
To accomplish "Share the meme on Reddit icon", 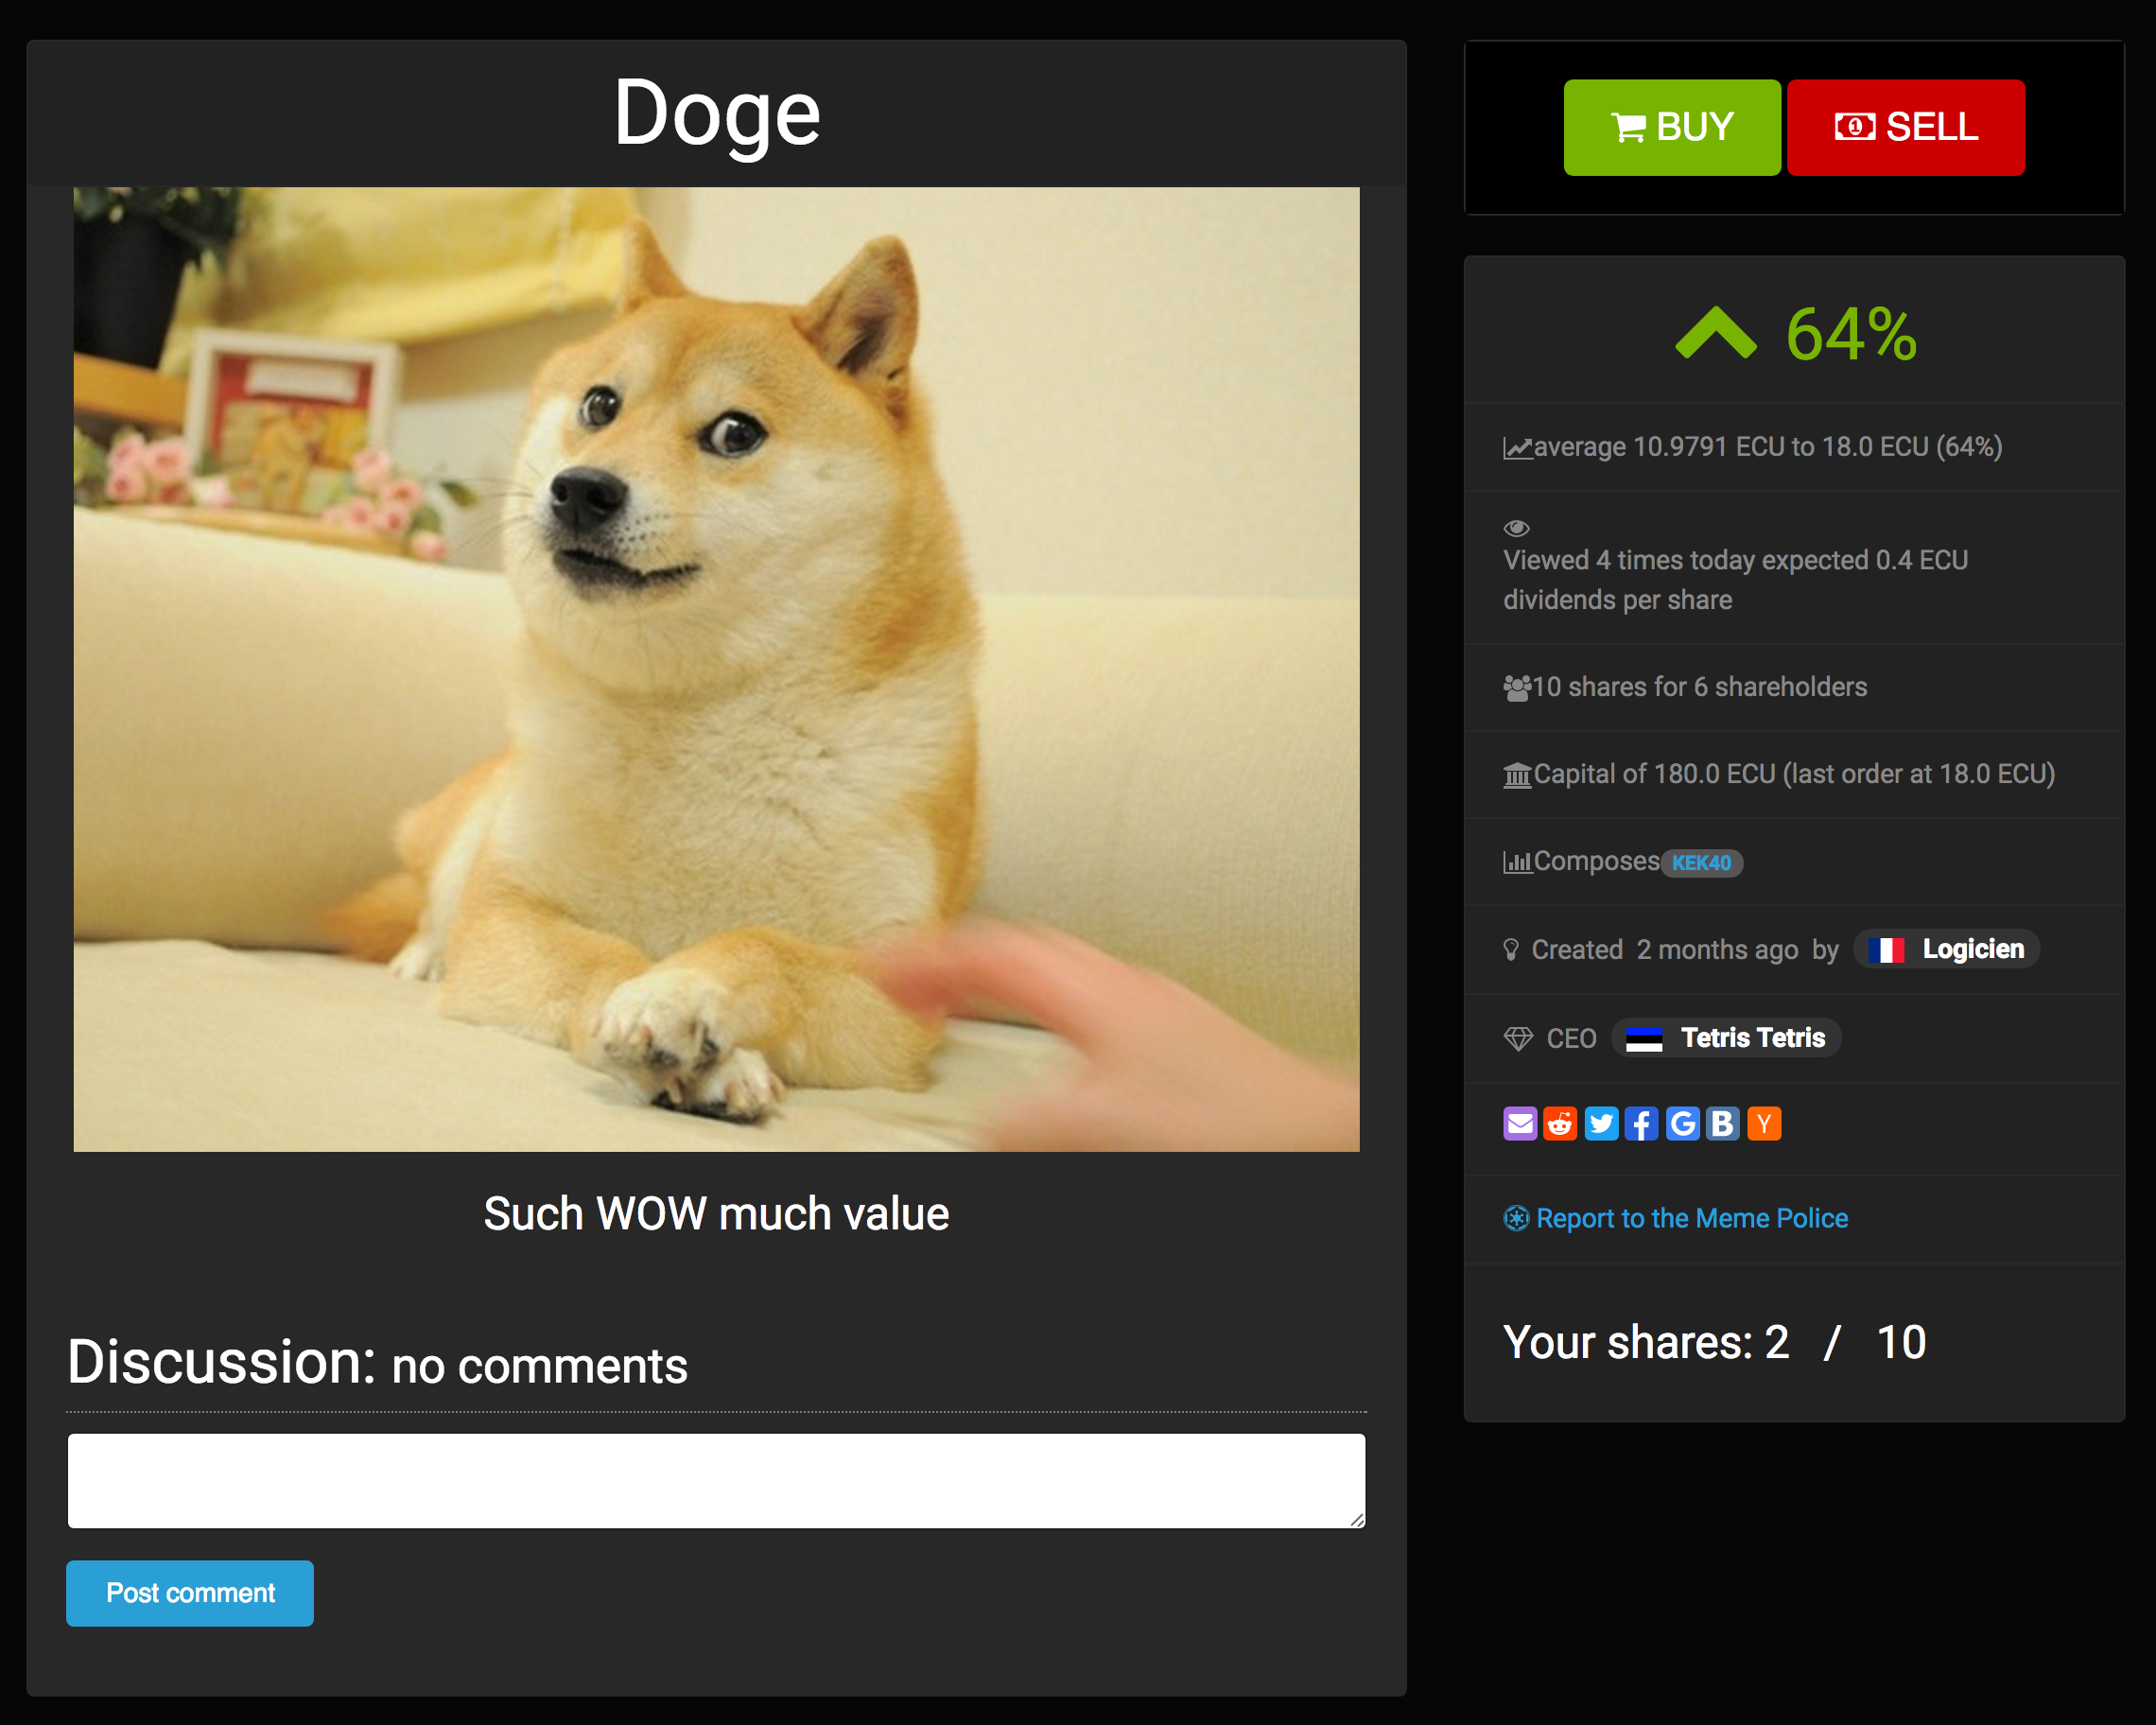I will click(1560, 1124).
